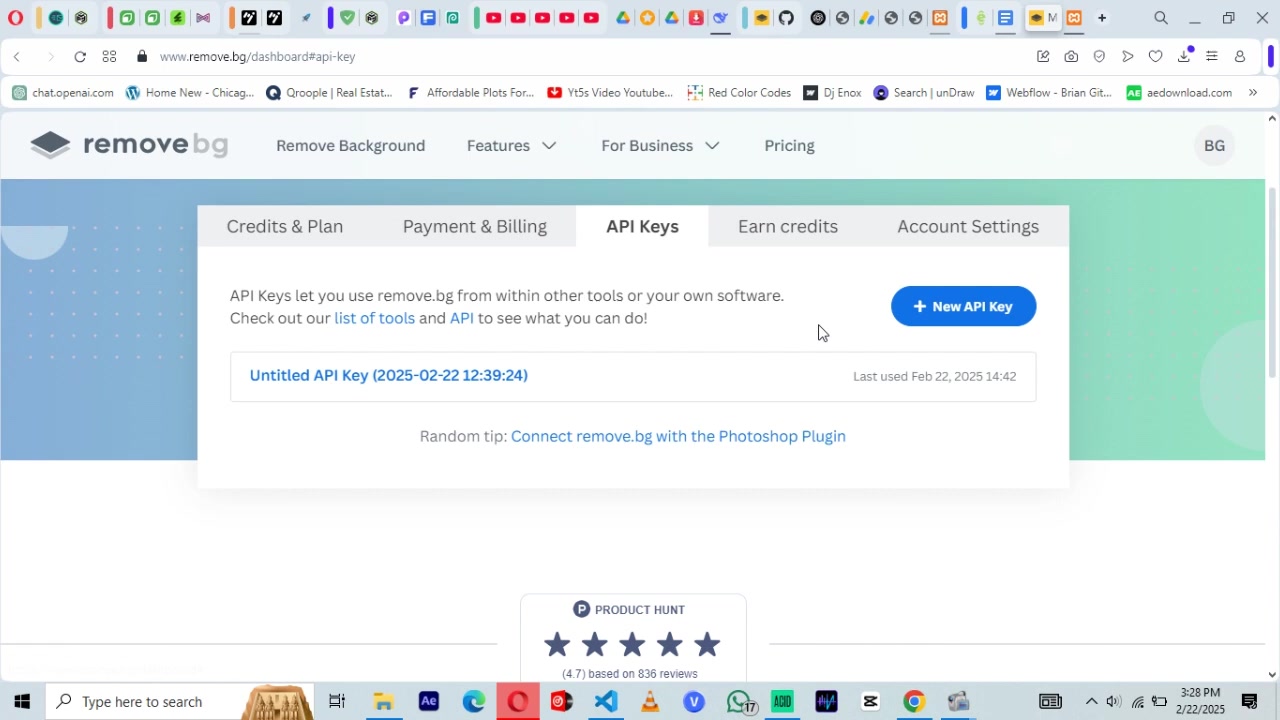
Task: Open the Credits & Plan tab
Action: point(285,226)
